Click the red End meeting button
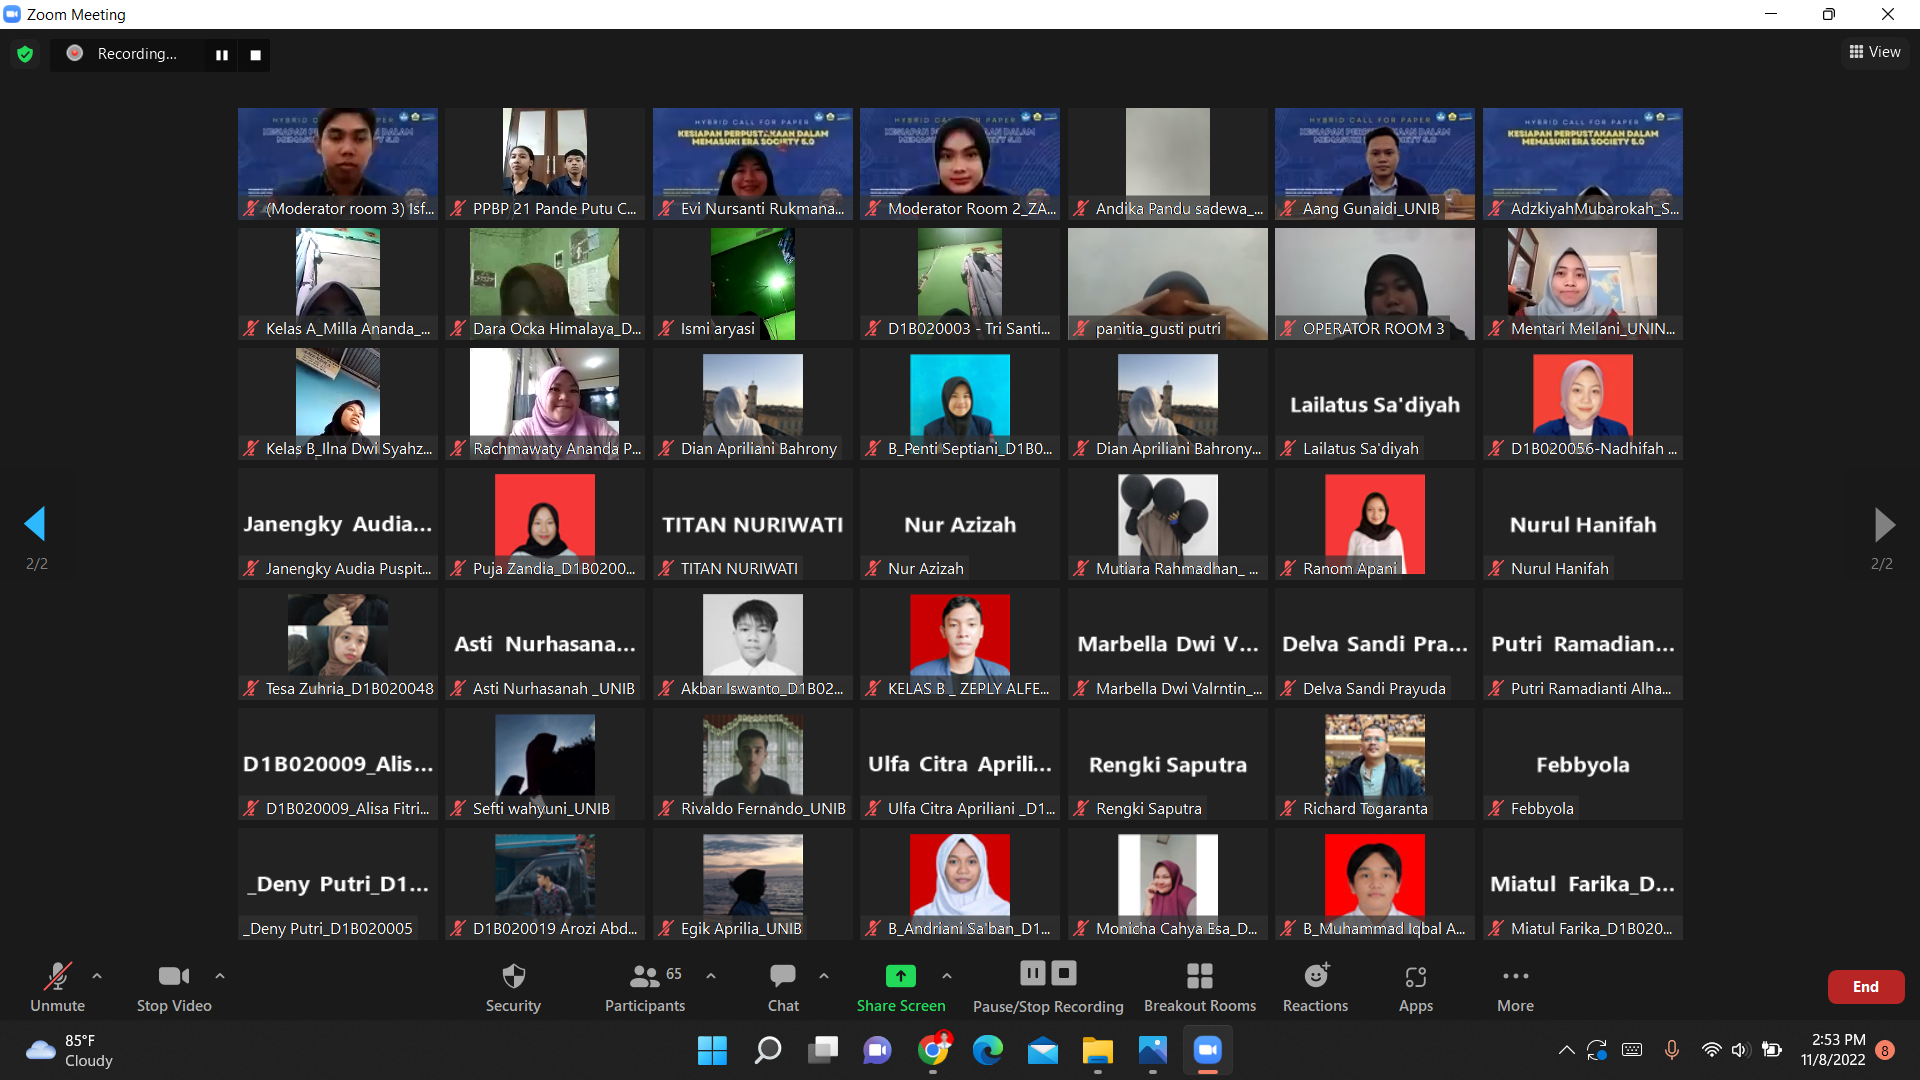This screenshot has height=1080, width=1920. click(1865, 987)
